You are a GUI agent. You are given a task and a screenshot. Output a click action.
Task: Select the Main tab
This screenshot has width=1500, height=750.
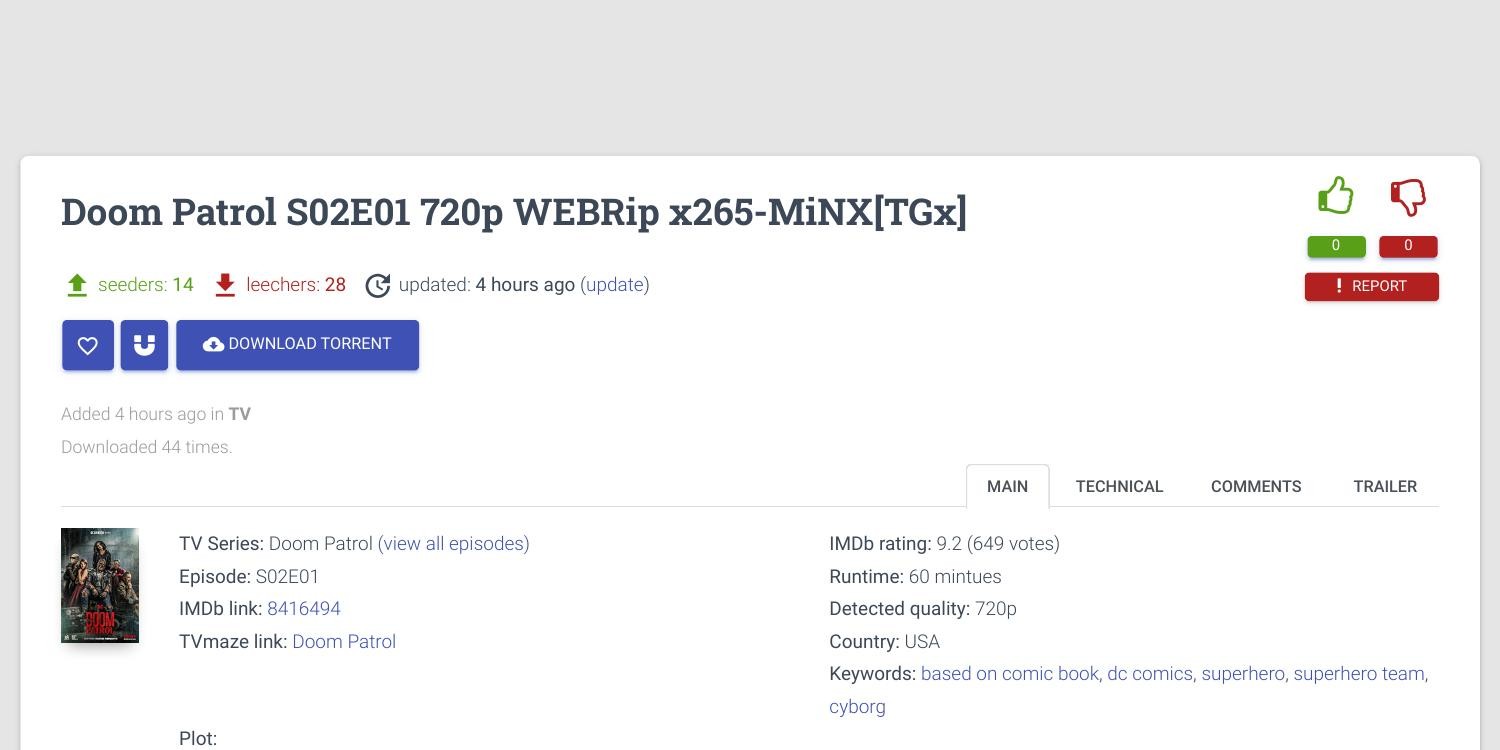[x=1007, y=486]
